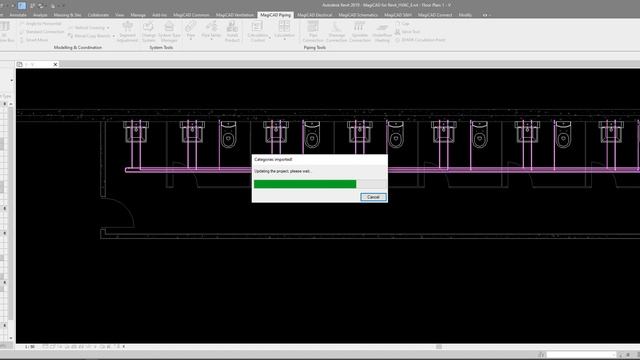Open the Add-Ins ribbon tab
The width and height of the screenshot is (640, 360).
(x=159, y=15)
